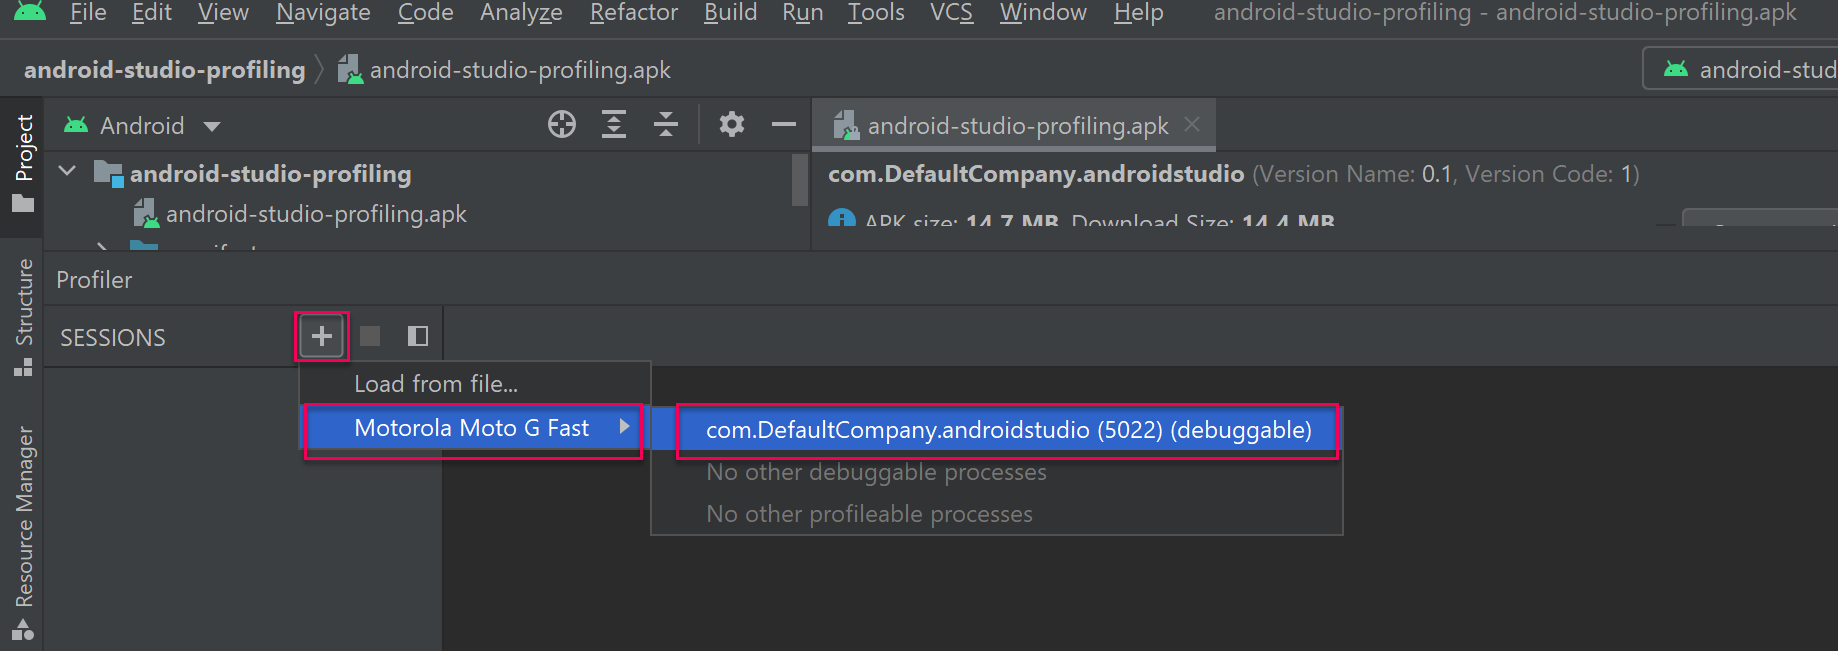Image resolution: width=1838 pixels, height=651 pixels.
Task: Open Project panel settings gear
Action: [x=732, y=125]
